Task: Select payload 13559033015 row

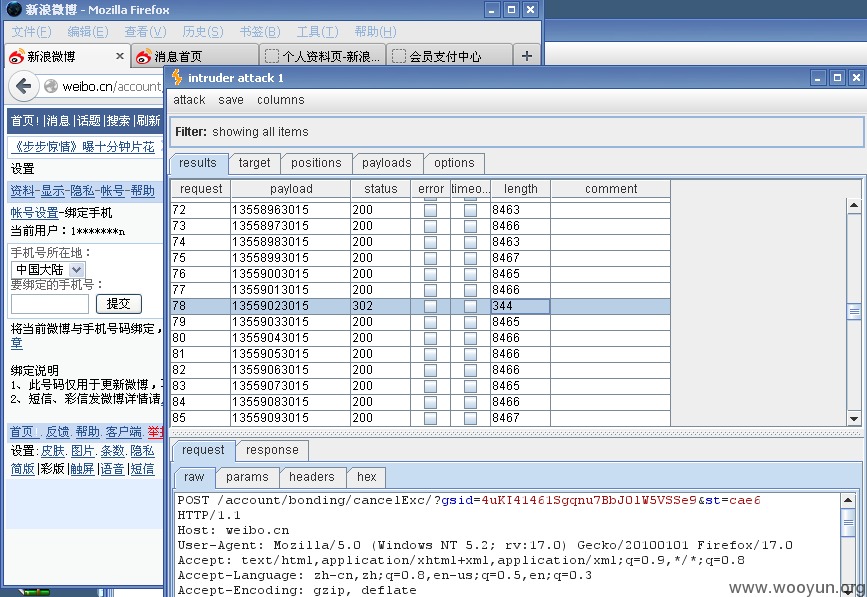Action: (420, 322)
